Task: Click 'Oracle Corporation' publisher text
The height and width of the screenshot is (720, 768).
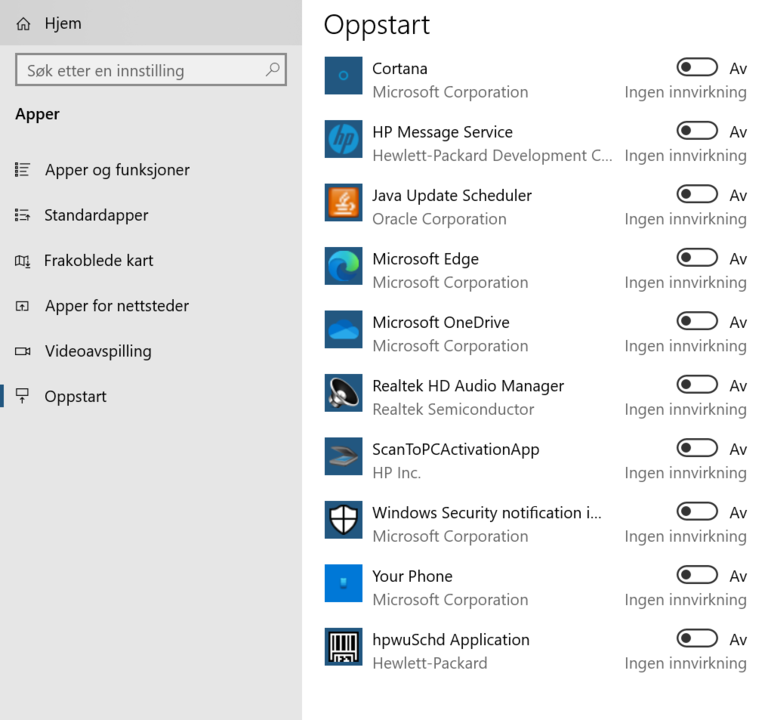Action: 439,219
